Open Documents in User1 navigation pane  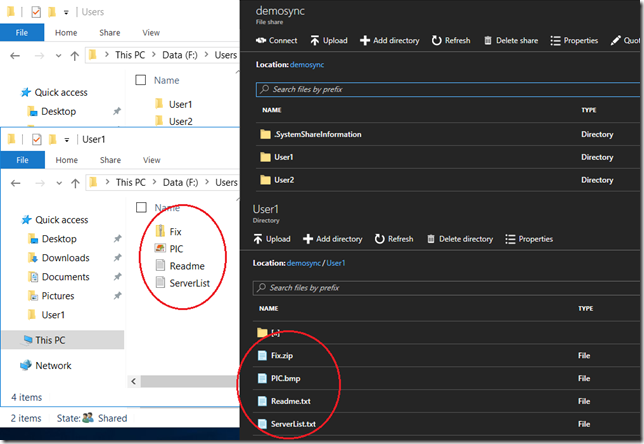(58, 277)
